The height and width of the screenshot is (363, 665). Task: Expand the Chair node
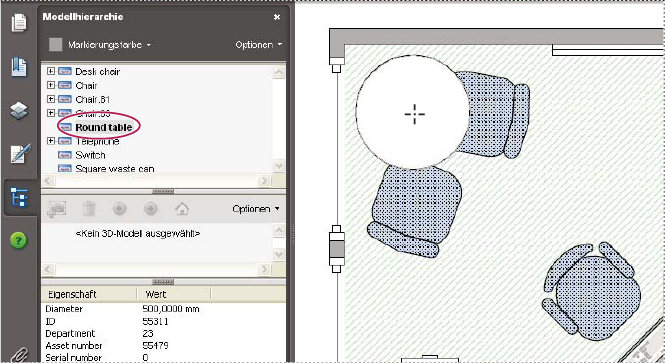click(51, 85)
